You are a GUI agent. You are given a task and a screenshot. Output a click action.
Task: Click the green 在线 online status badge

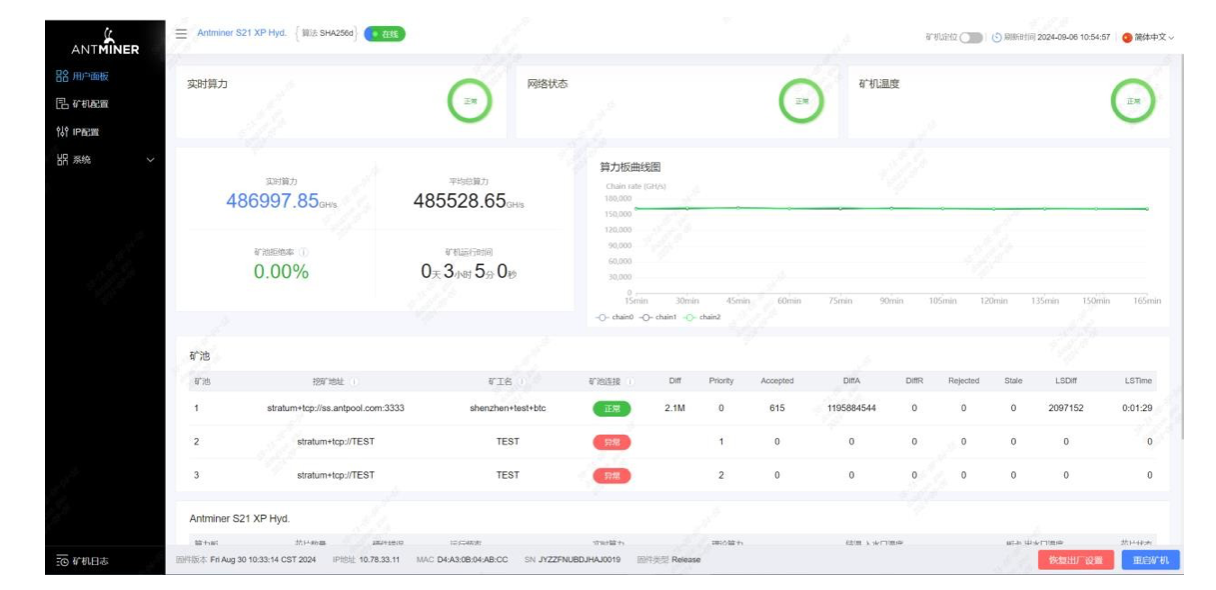(385, 34)
